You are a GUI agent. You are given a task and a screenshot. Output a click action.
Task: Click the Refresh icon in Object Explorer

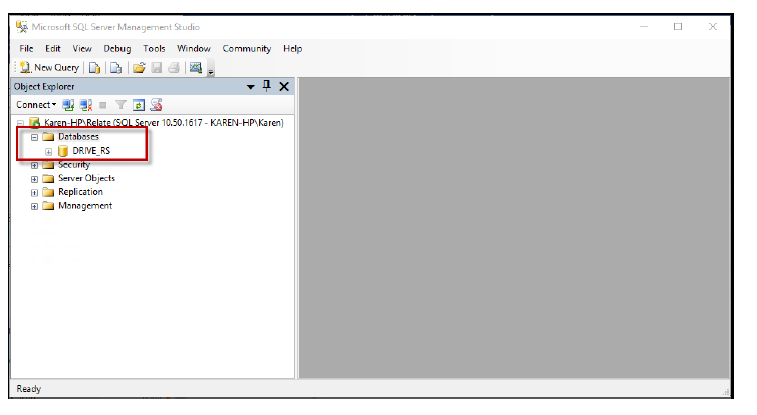pos(139,105)
